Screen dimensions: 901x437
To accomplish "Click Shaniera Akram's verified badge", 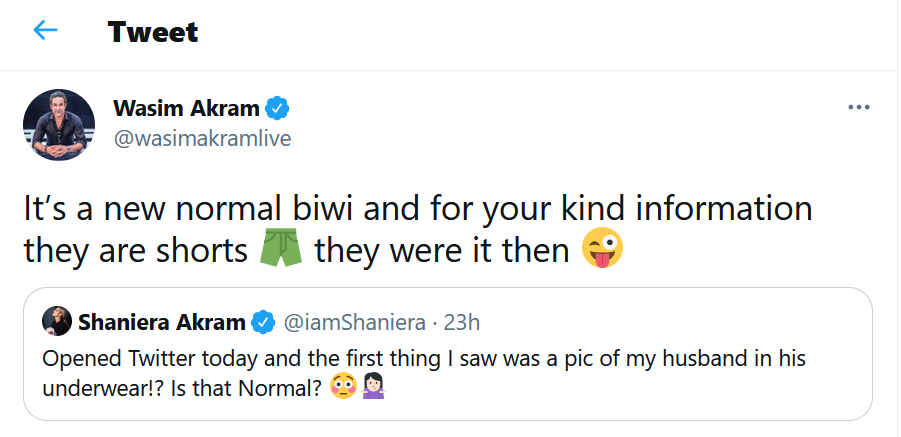I will 263,322.
